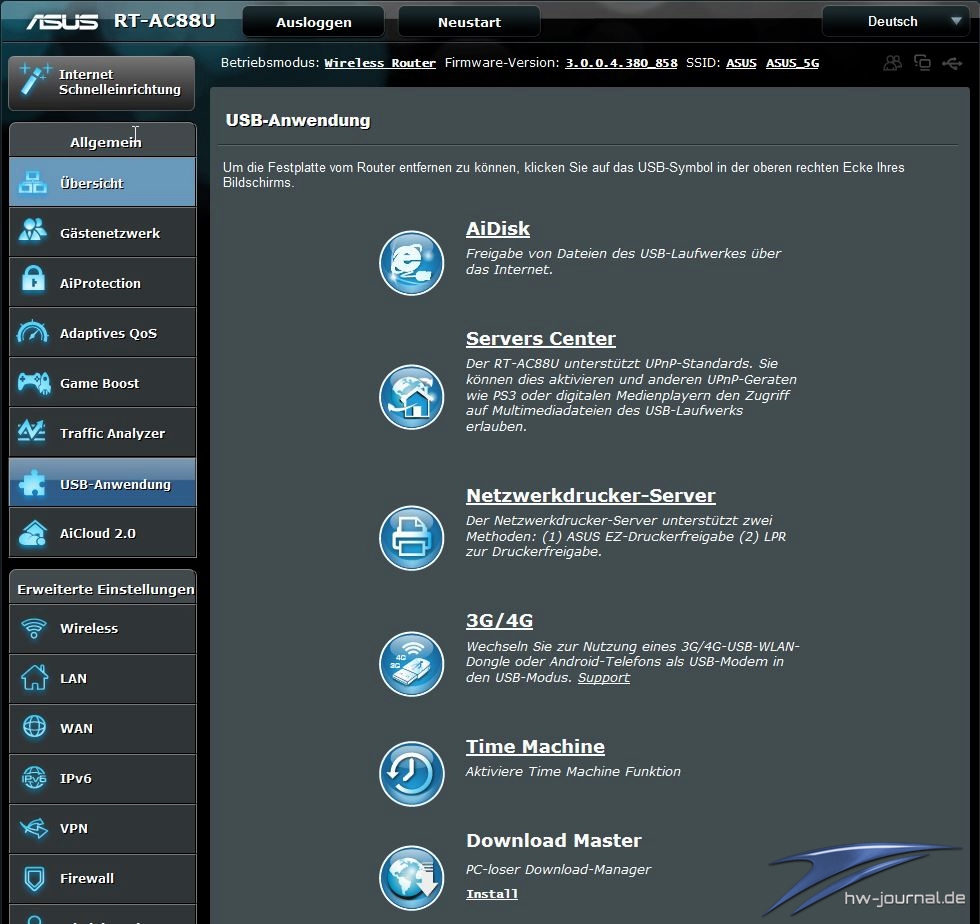Click the Game Boost gamepad icon
The width and height of the screenshot is (980, 924).
point(34,383)
